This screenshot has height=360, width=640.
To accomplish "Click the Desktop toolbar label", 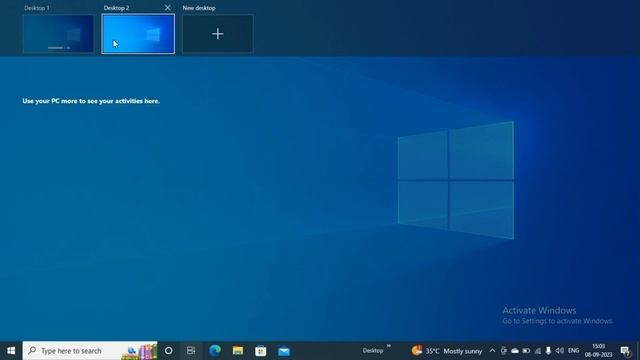I will click(x=373, y=351).
